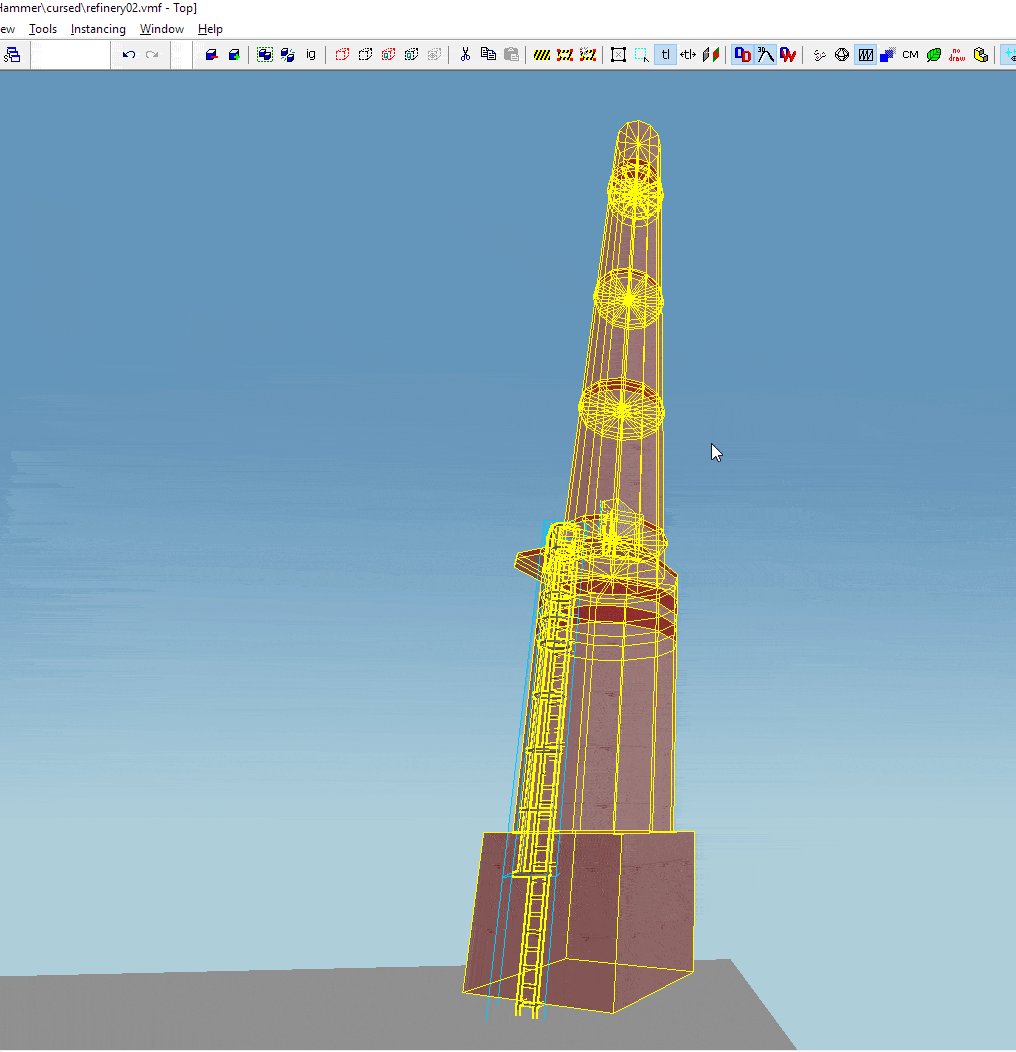The image size is (1016, 1052).
Task: Hide selected objects with red dashed cube
Action: tap(342, 54)
